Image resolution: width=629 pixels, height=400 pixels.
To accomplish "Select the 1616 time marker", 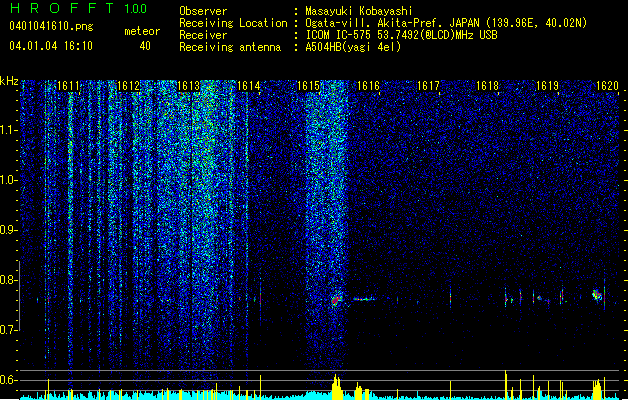I will tap(368, 86).
